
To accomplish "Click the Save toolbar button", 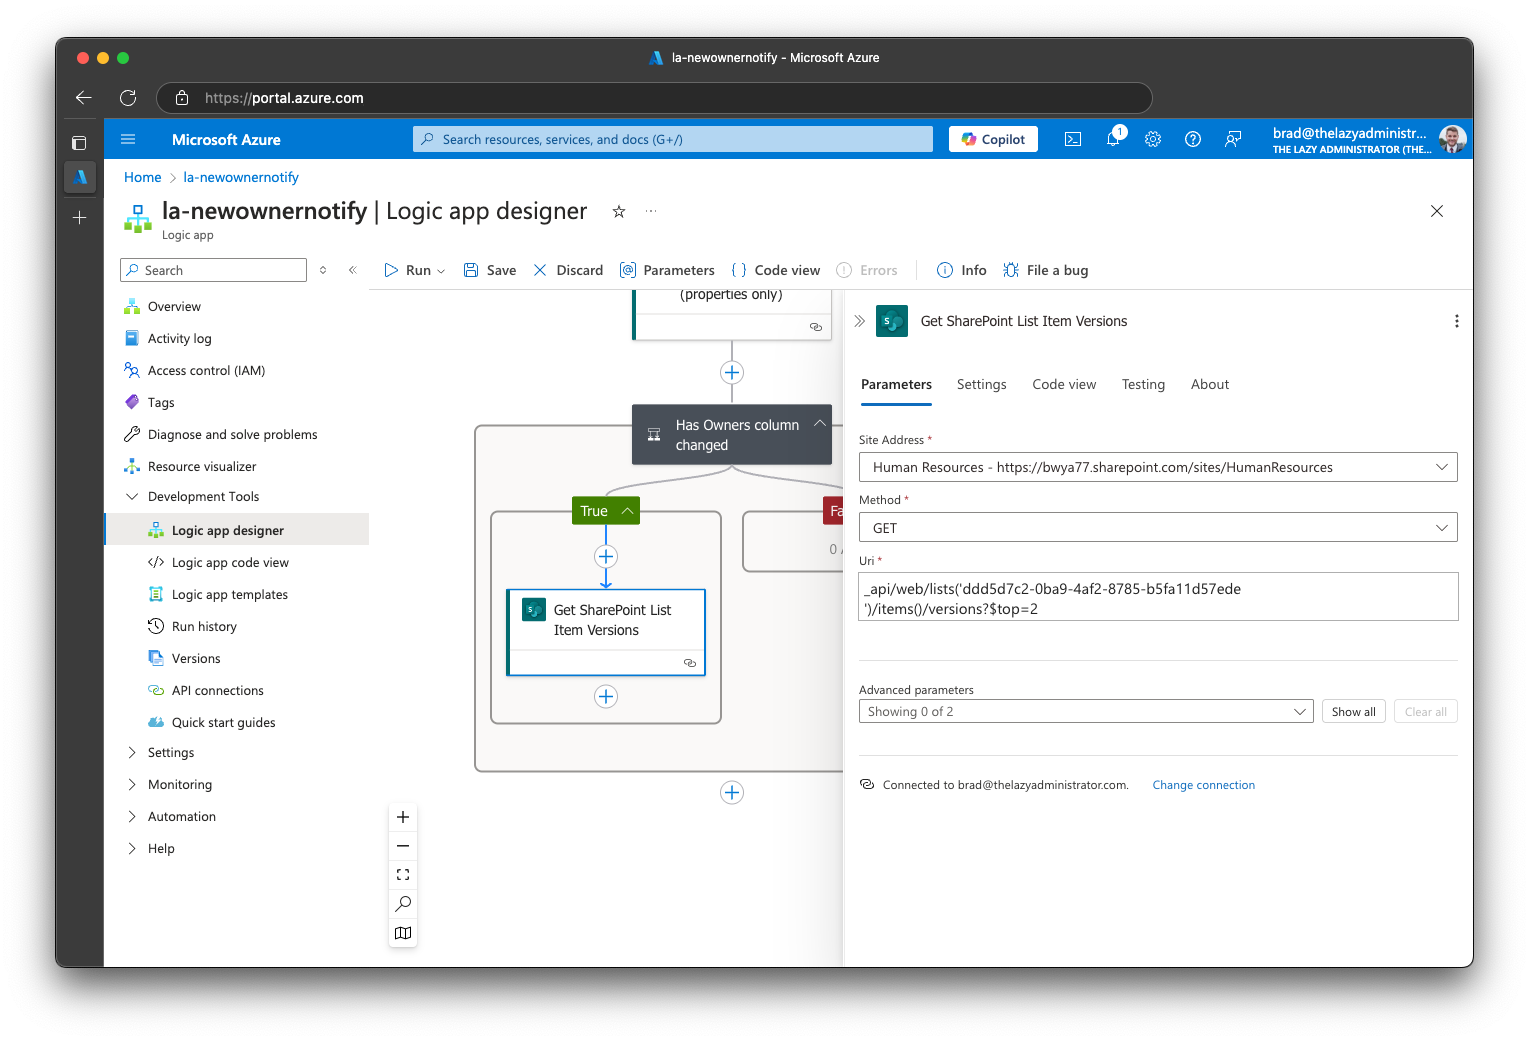I will click(490, 270).
